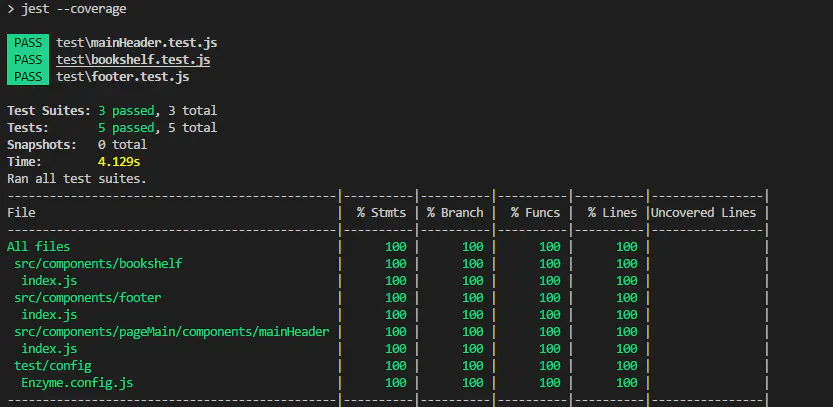833x407 pixels.
Task: Click the 'All files' row label
Action: pyautogui.click(x=38, y=247)
